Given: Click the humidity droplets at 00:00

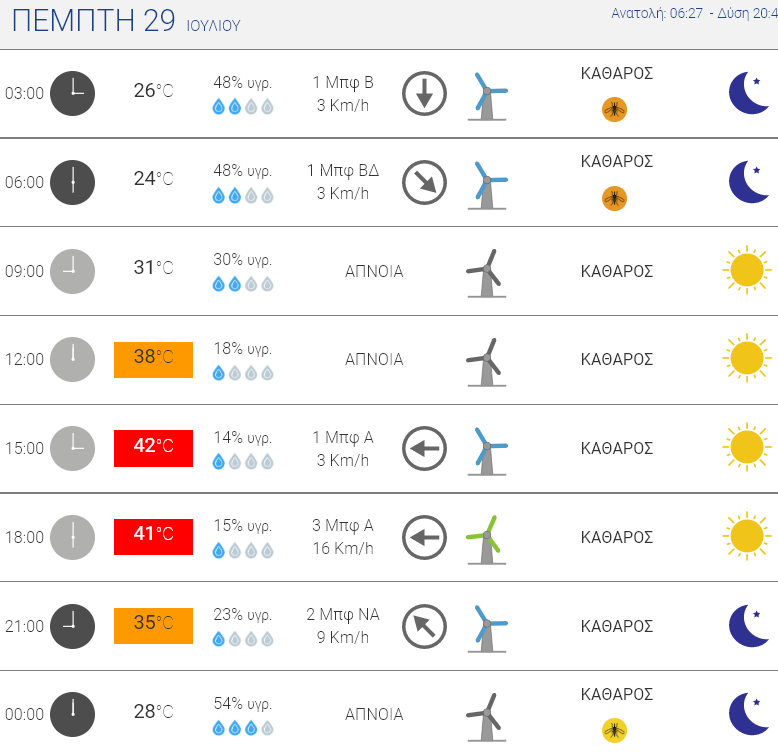Looking at the screenshot, I should pos(243,727).
